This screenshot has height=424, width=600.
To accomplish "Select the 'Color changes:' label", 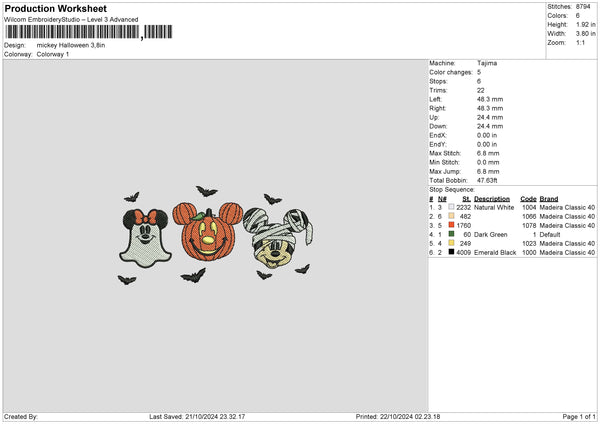I will [451, 72].
